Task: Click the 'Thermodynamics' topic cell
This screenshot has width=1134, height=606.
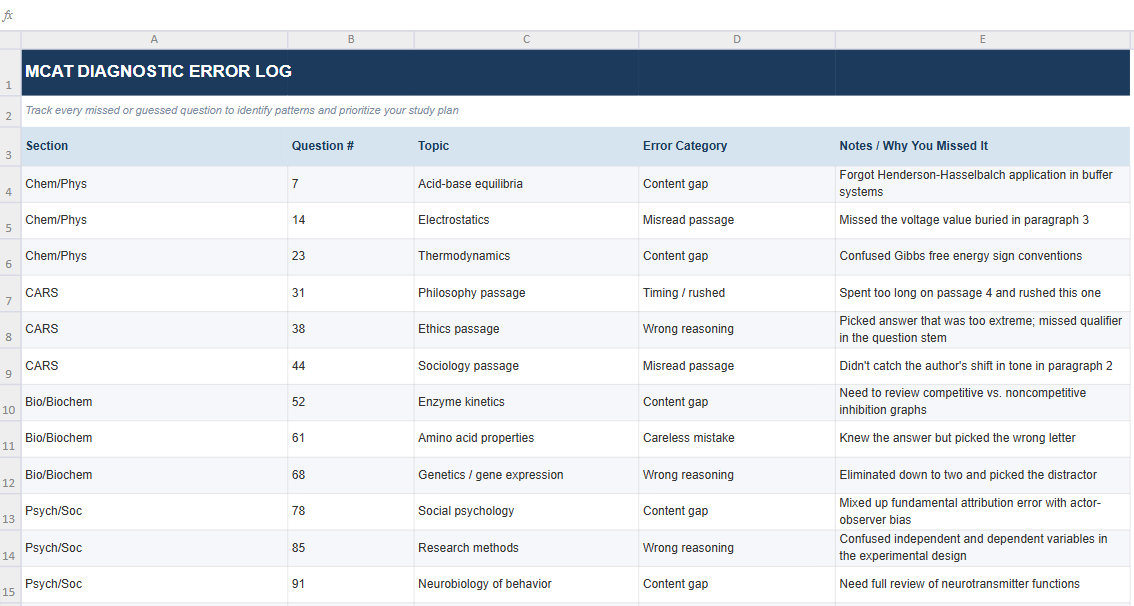Action: 526,257
